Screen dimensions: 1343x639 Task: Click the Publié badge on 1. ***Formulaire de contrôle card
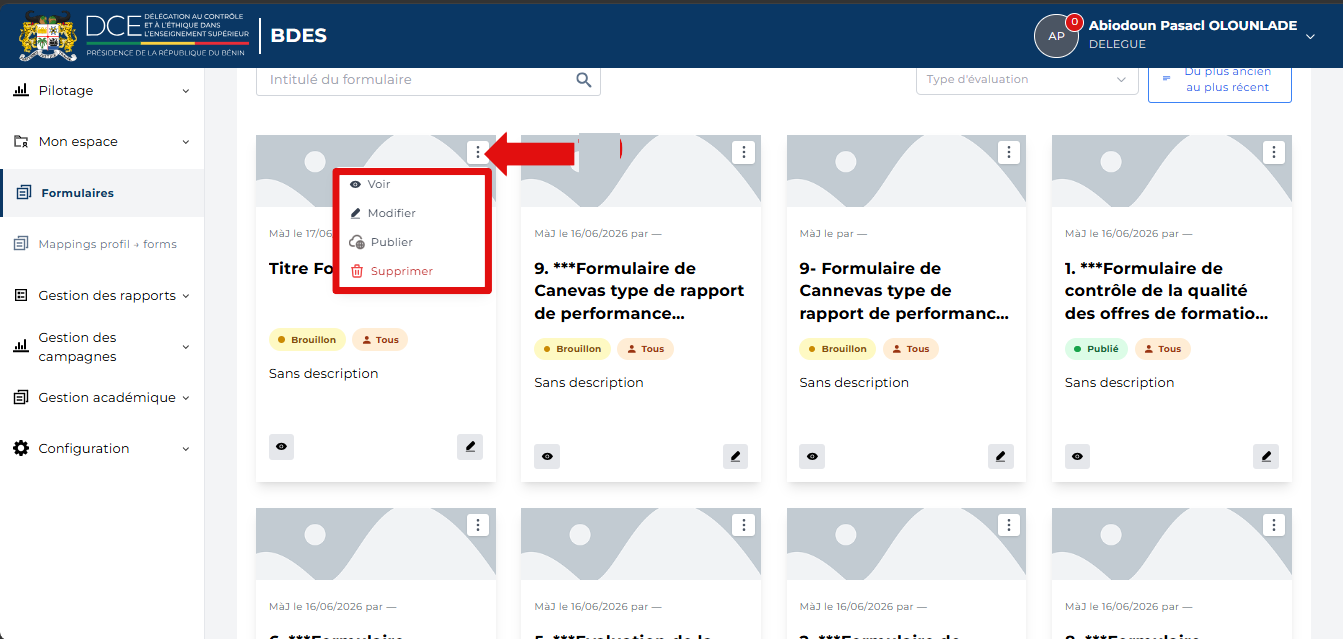[1096, 349]
